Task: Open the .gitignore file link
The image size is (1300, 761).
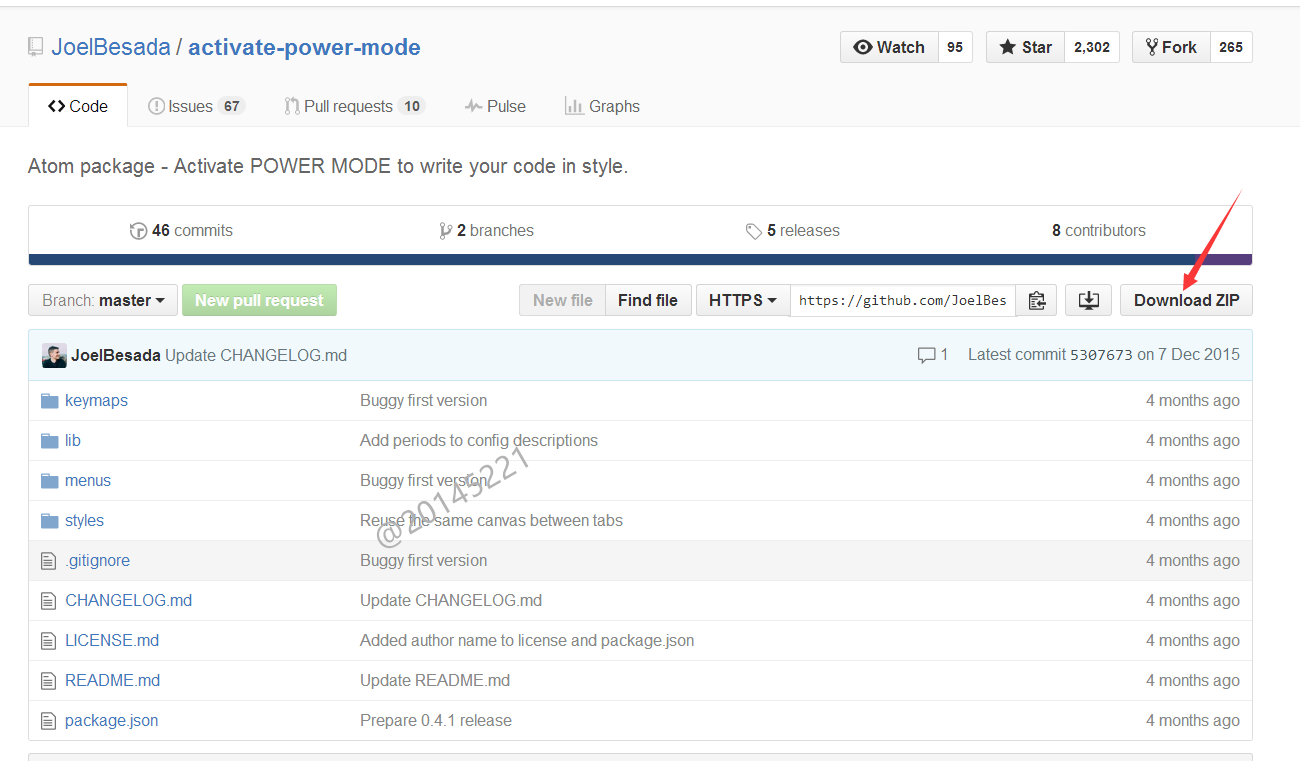Action: tap(97, 560)
